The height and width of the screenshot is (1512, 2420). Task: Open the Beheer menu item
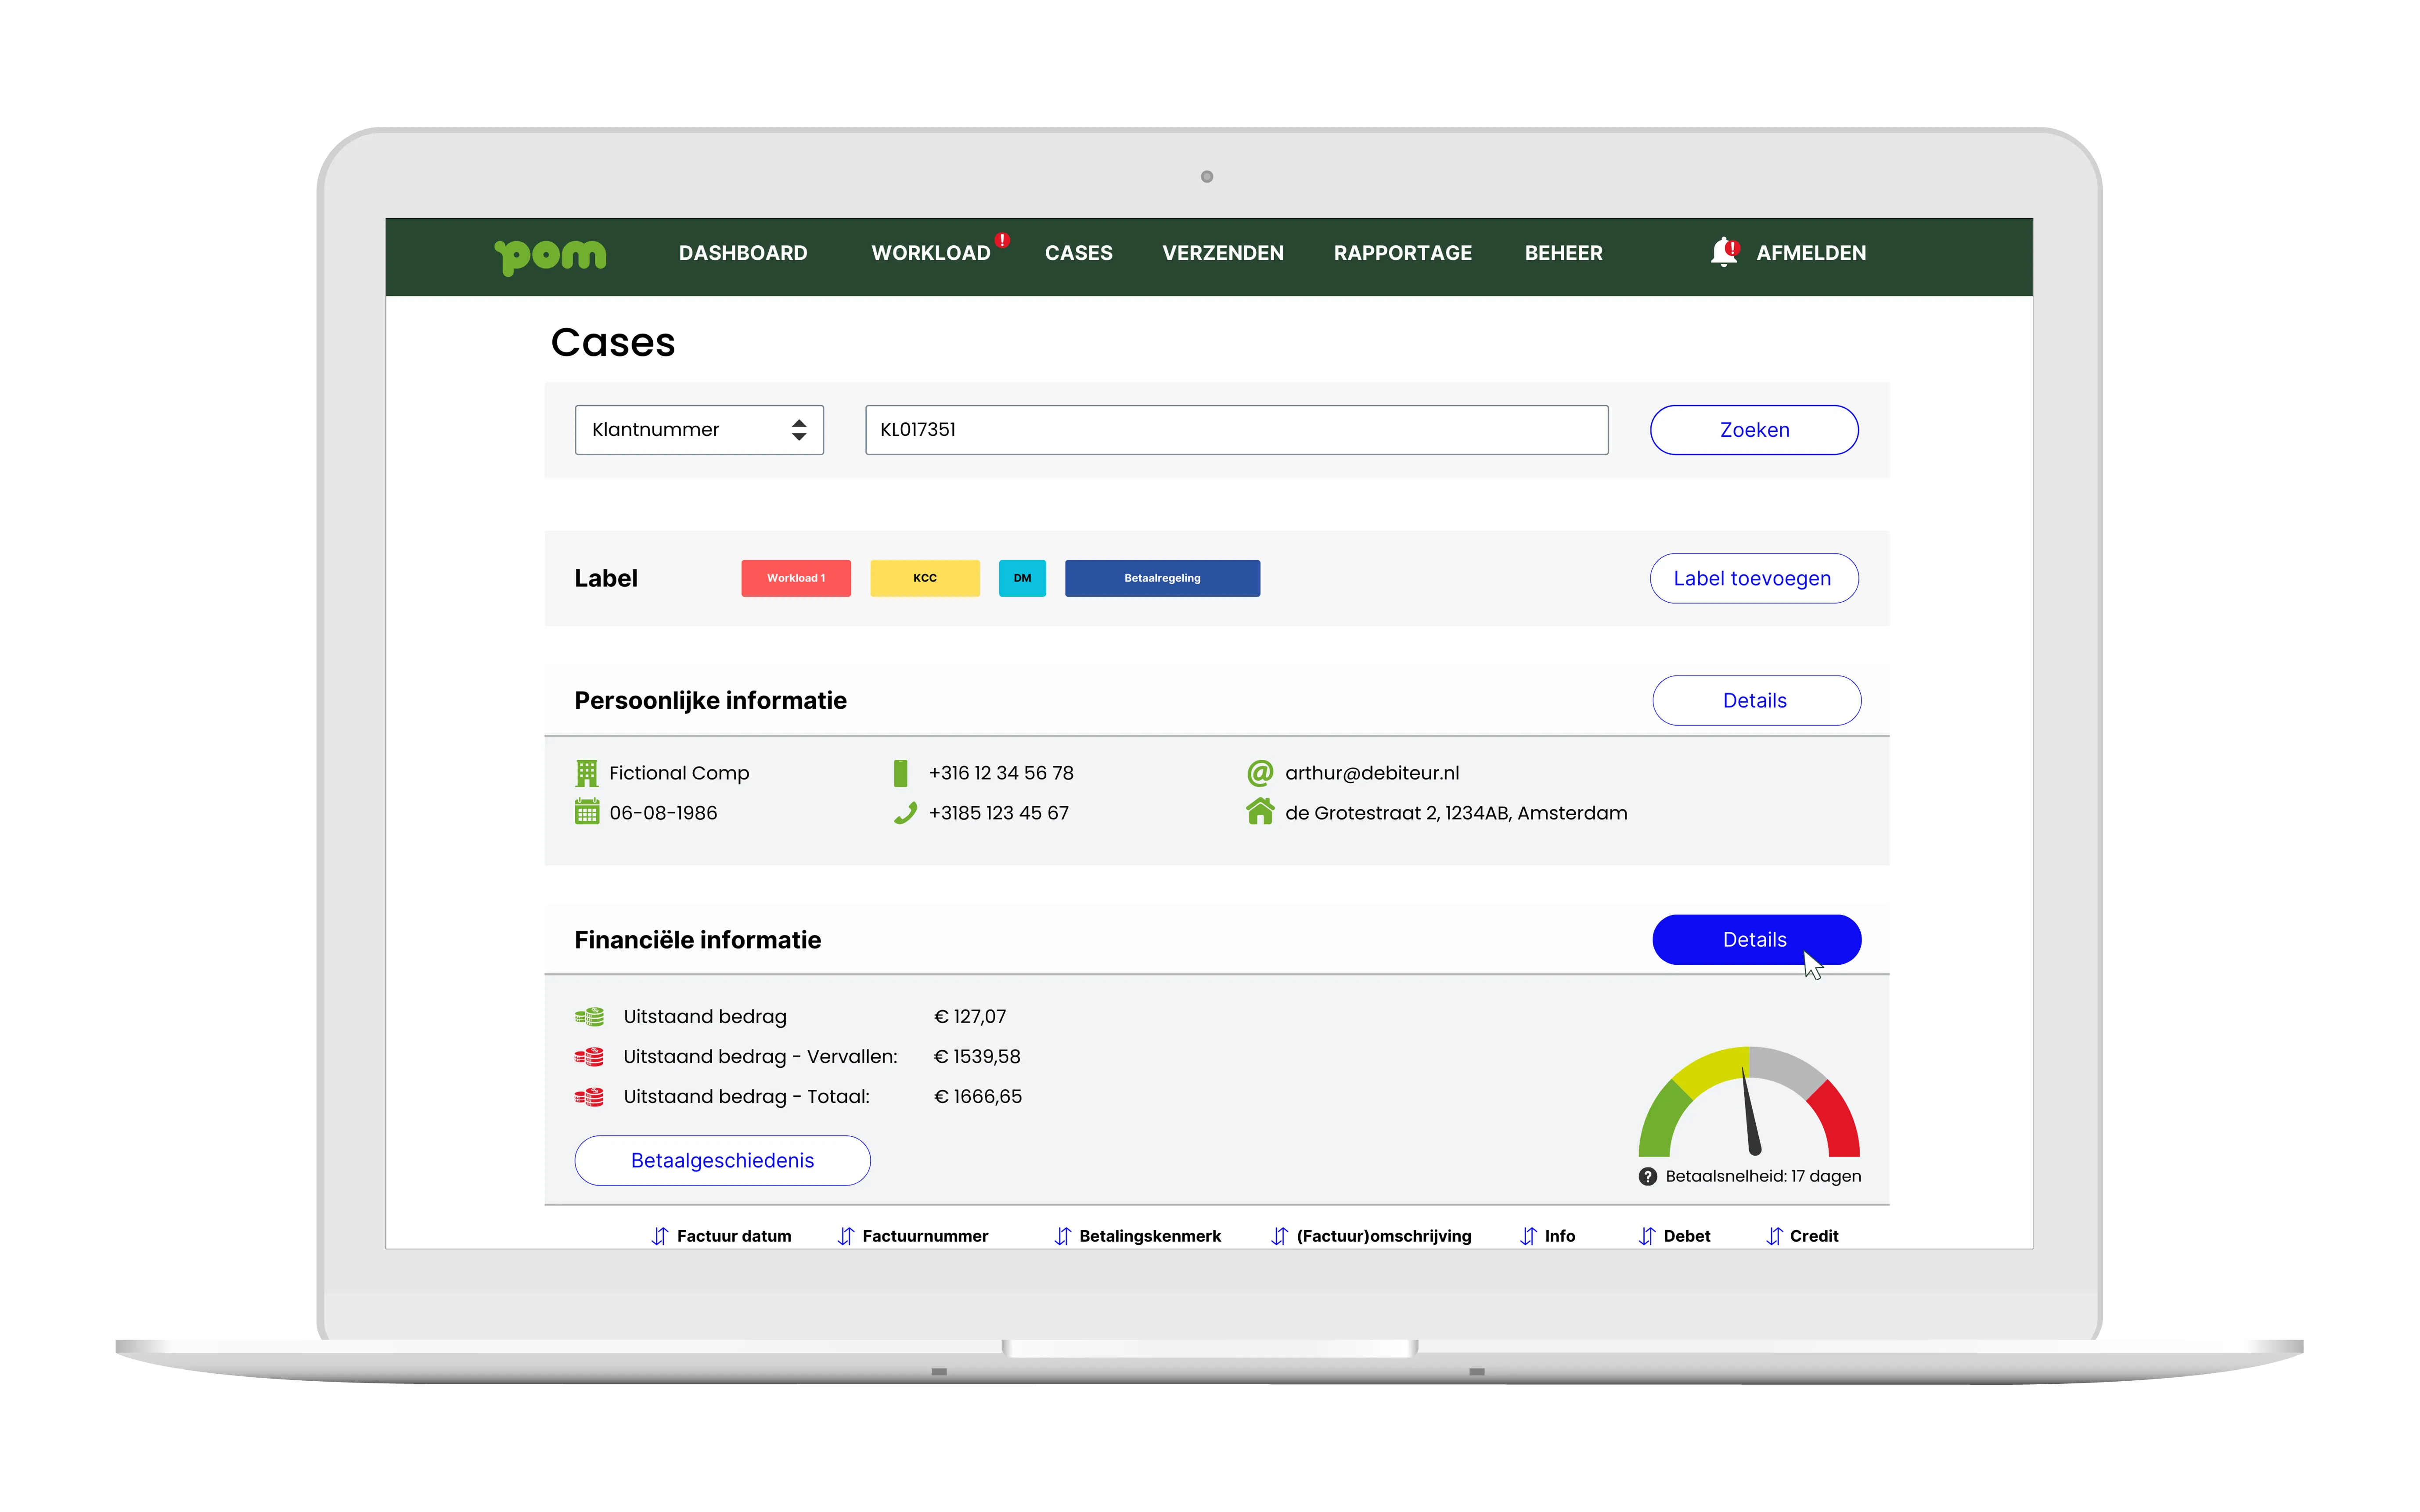coord(1564,253)
